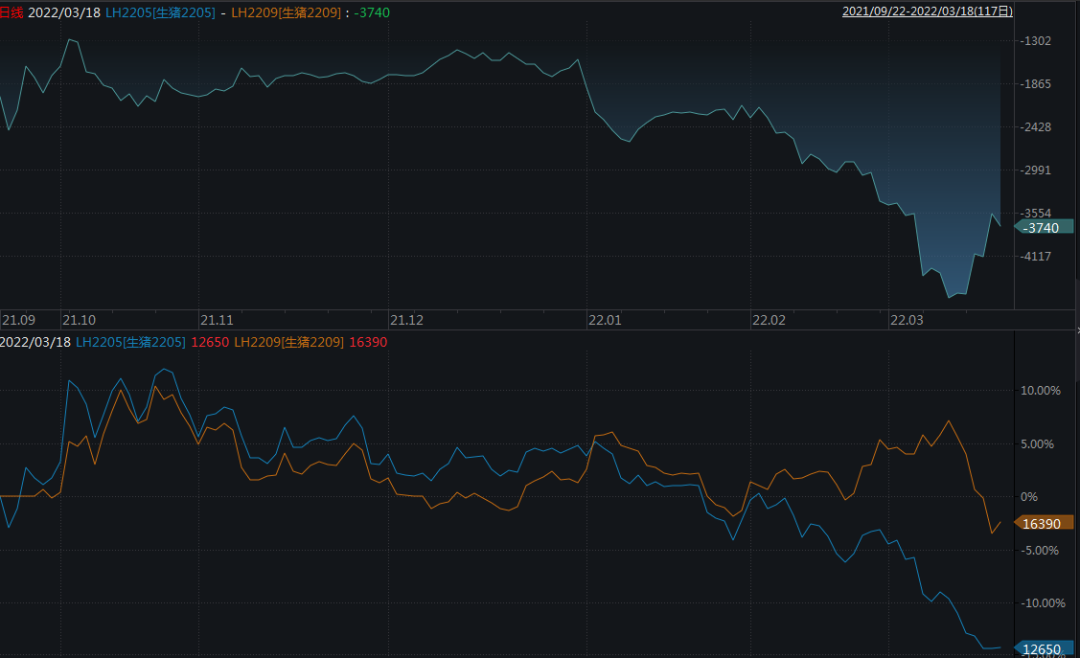Click the 2022/03/18 date beside 日线

[x=64, y=12]
